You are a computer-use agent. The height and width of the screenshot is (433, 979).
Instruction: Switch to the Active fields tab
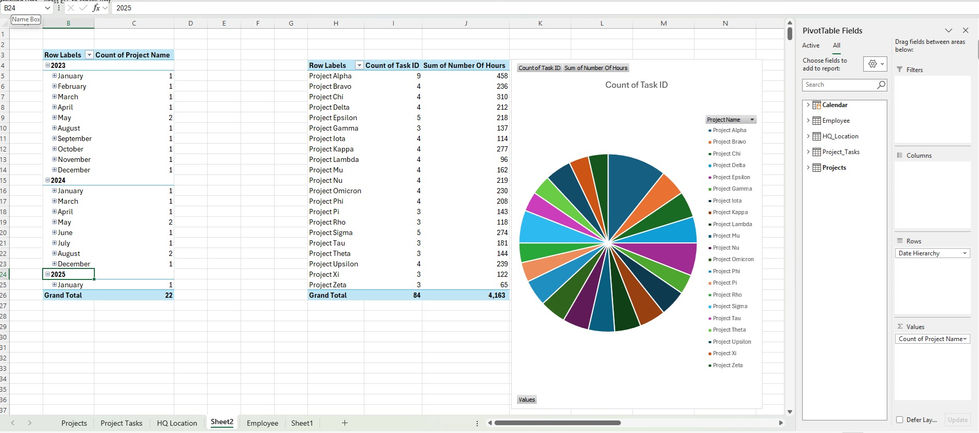coord(810,46)
